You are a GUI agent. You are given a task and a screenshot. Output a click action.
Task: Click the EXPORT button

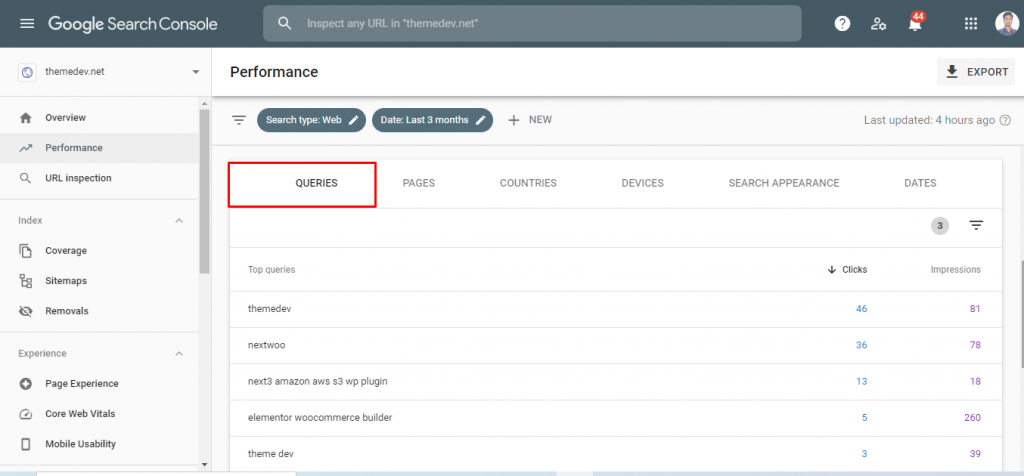976,72
